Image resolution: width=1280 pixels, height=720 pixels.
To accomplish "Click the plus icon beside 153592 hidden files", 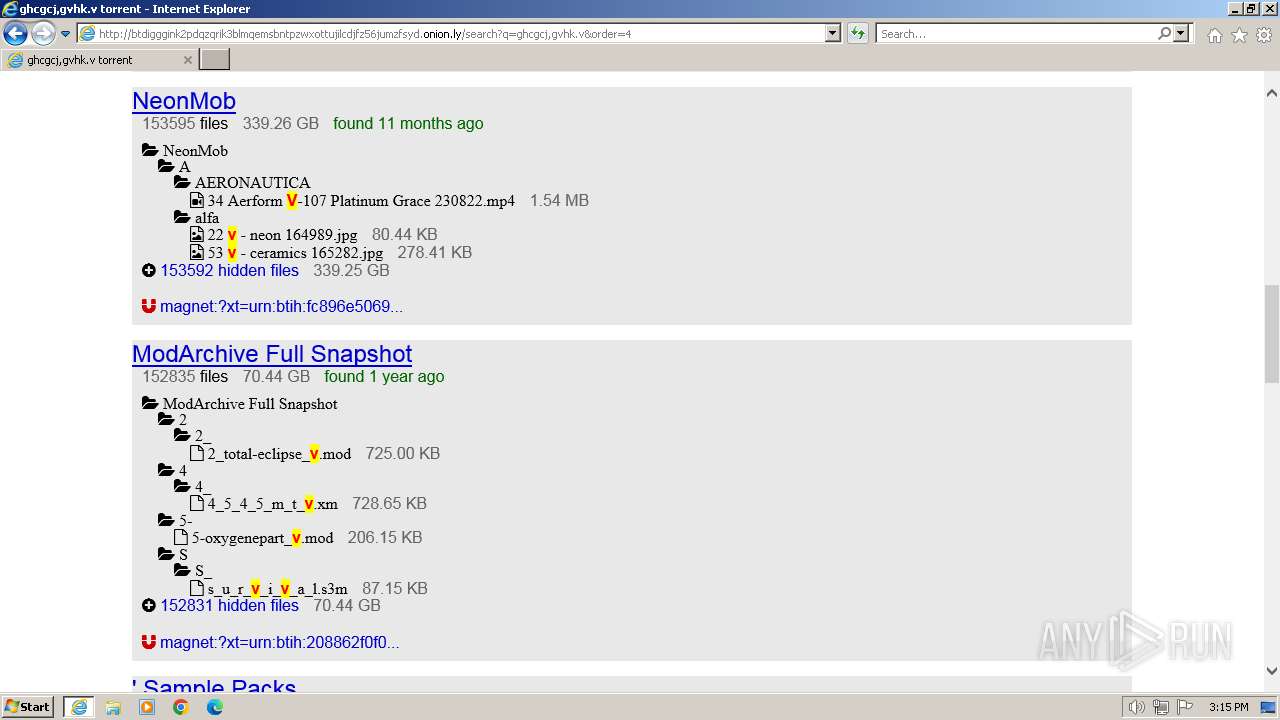I will [x=149, y=270].
